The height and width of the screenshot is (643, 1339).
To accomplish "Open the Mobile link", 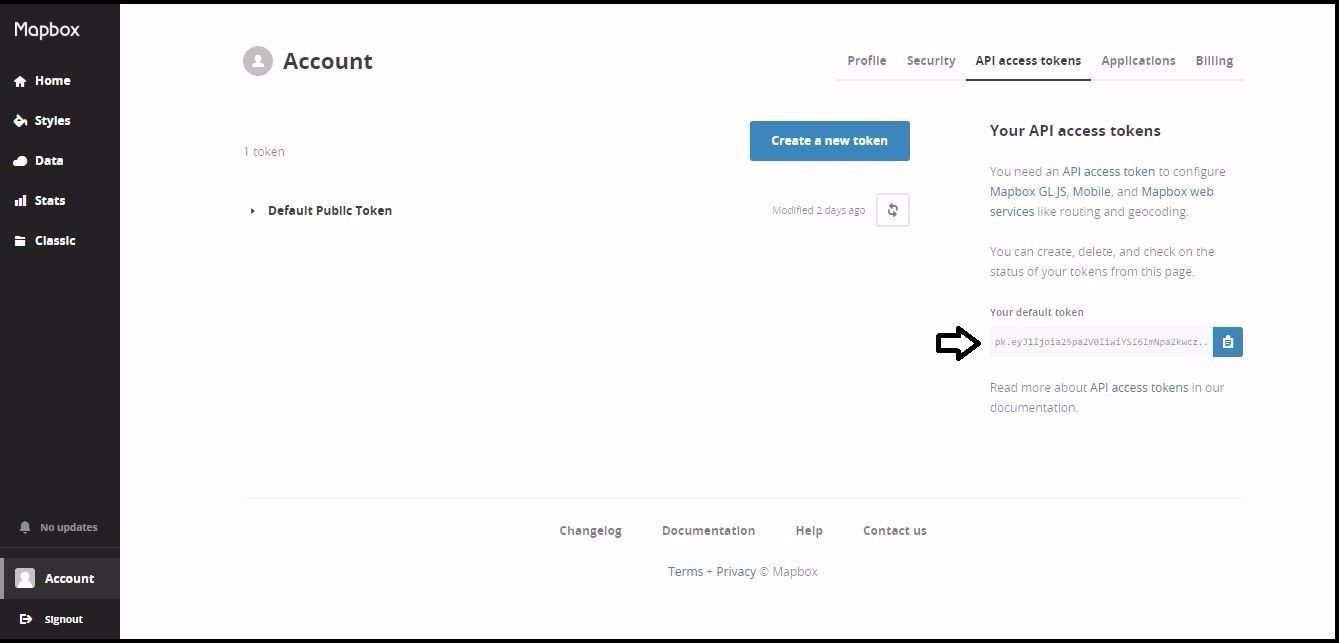I will 1091,192.
